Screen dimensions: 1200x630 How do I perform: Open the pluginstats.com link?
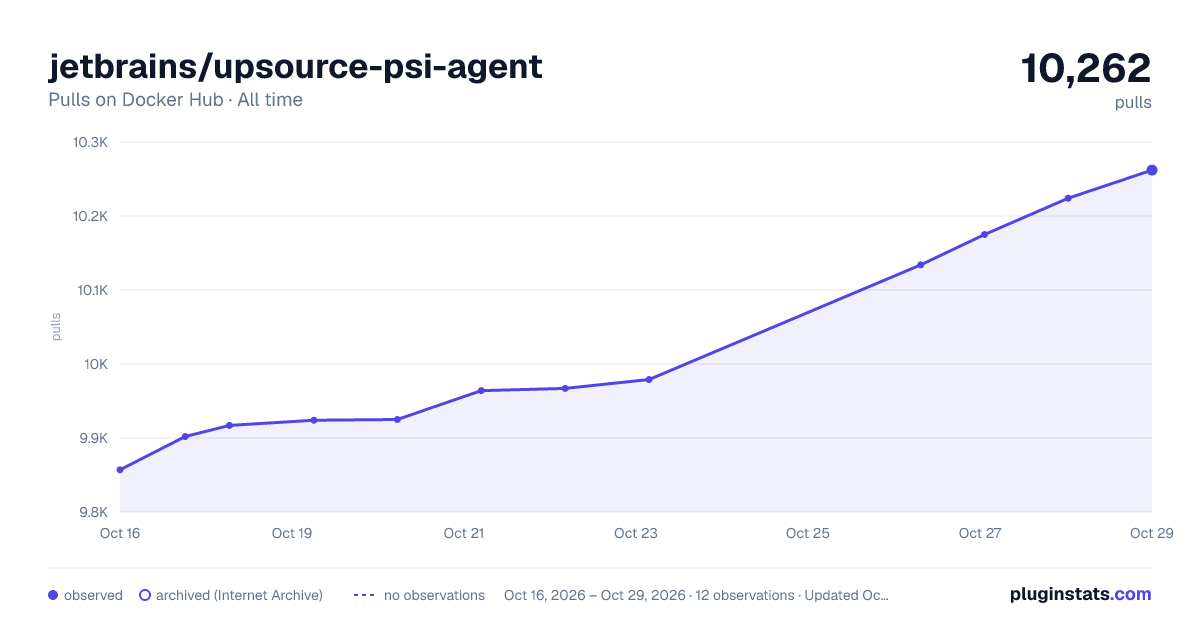(x=1081, y=594)
